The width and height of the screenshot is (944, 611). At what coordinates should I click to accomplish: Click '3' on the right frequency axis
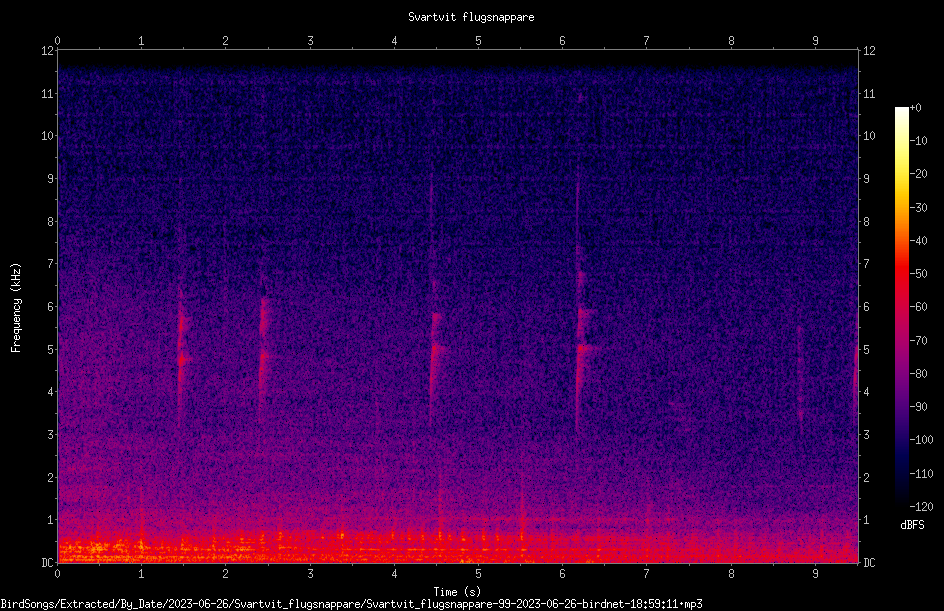coord(866,435)
